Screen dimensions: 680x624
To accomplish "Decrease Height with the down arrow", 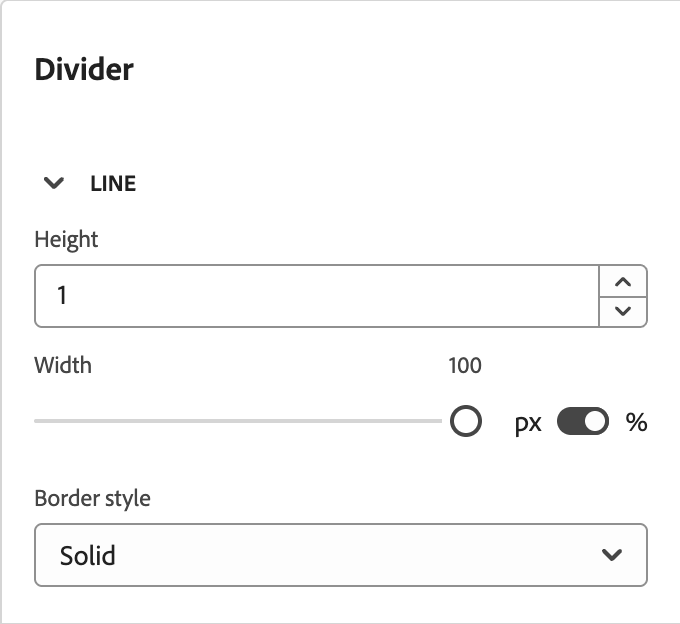I will pyautogui.click(x=623, y=311).
